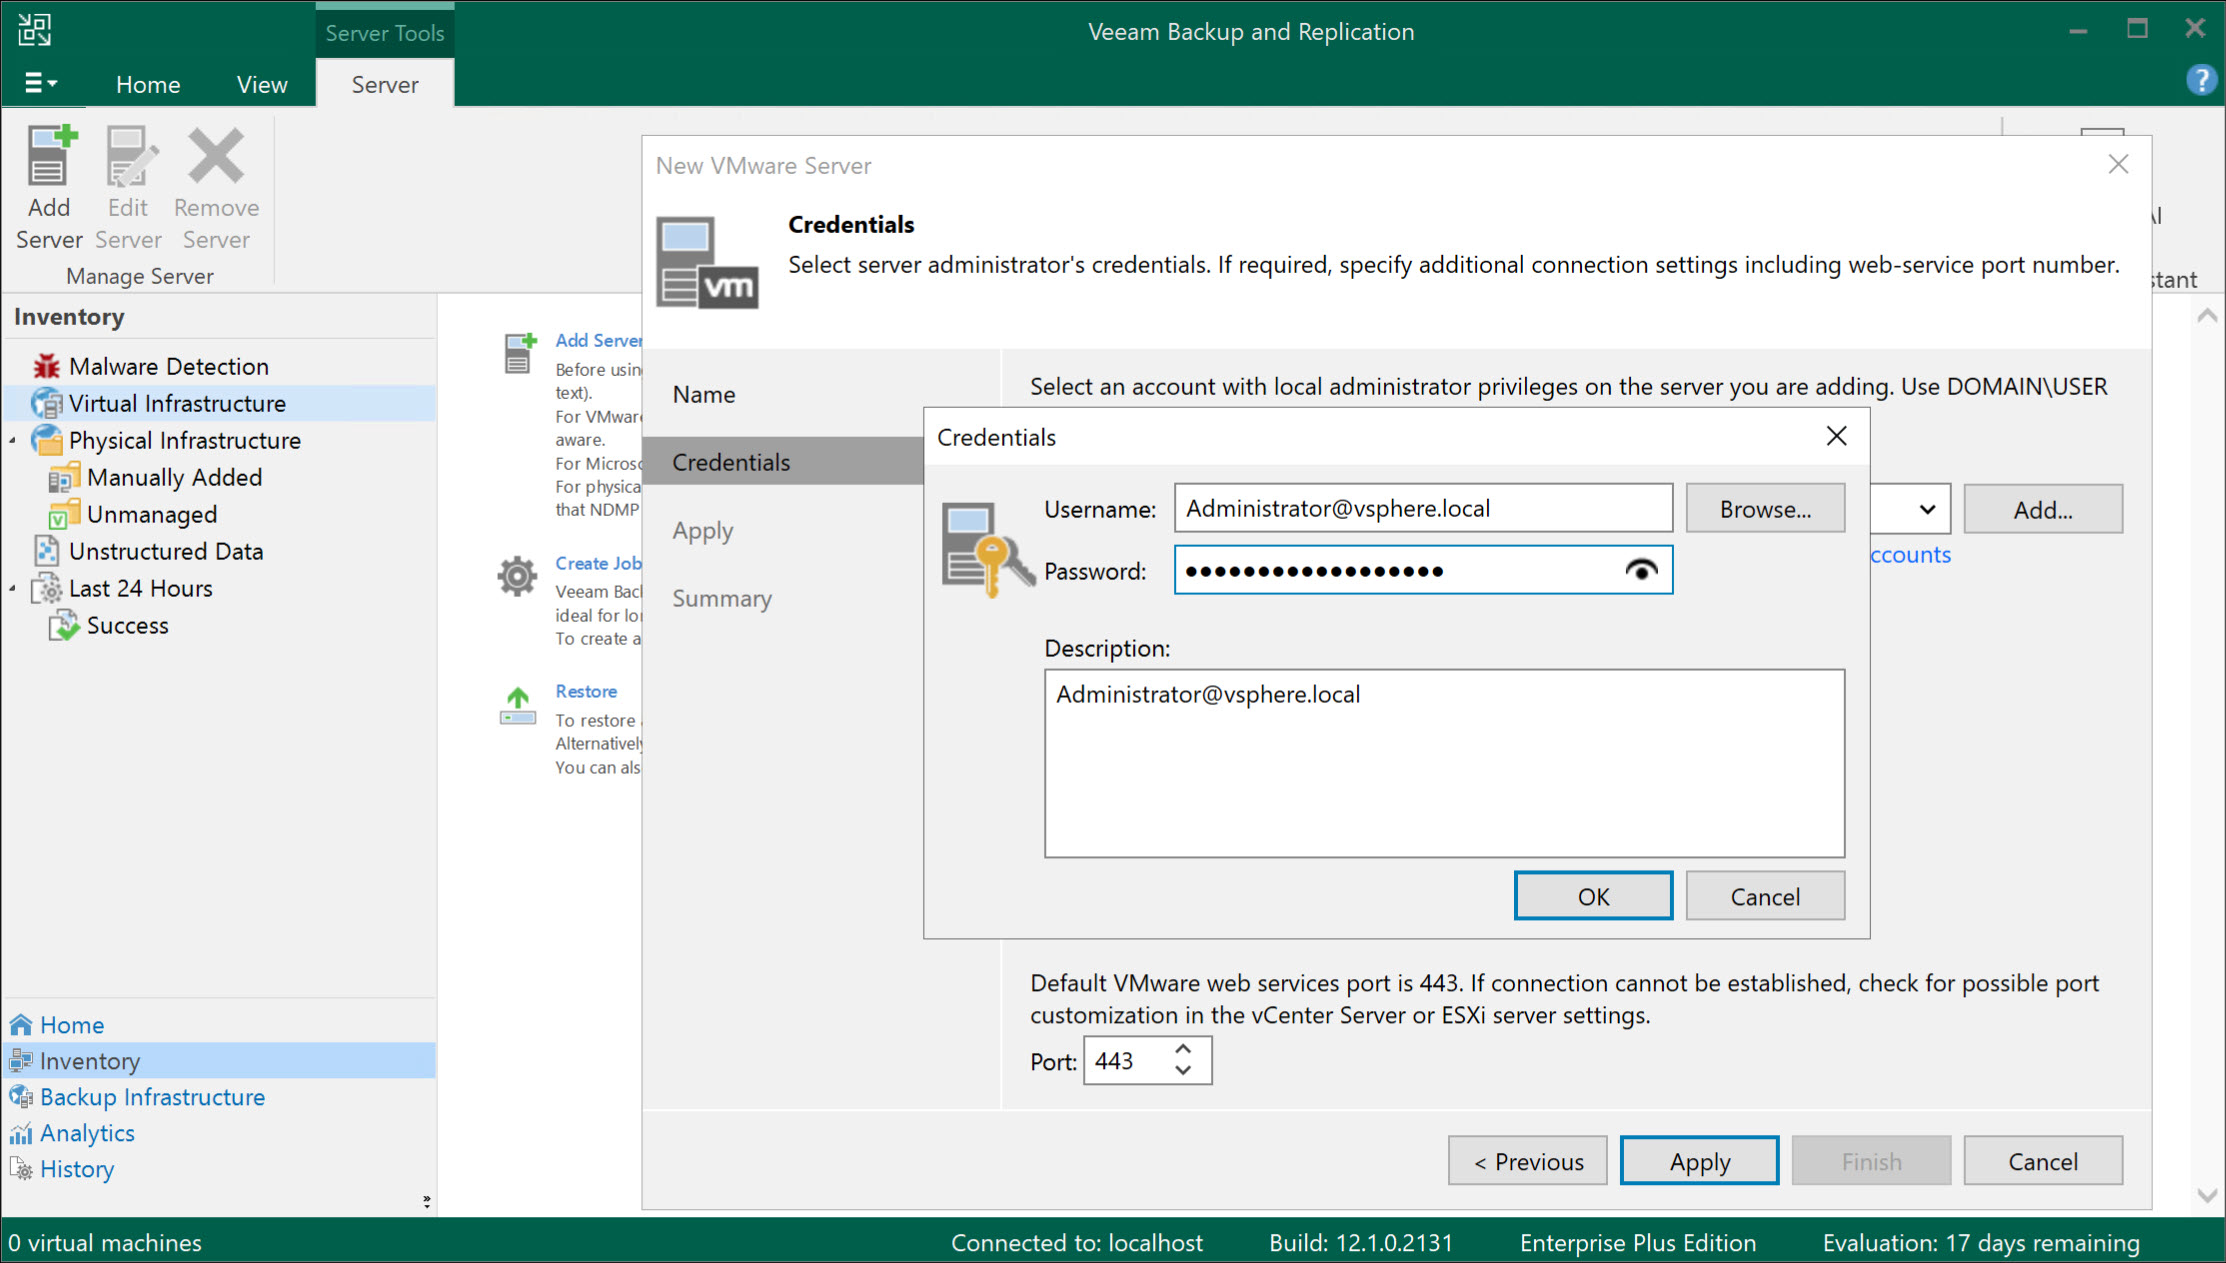Increase port number with up arrow
2226x1263 pixels.
pos(1183,1049)
